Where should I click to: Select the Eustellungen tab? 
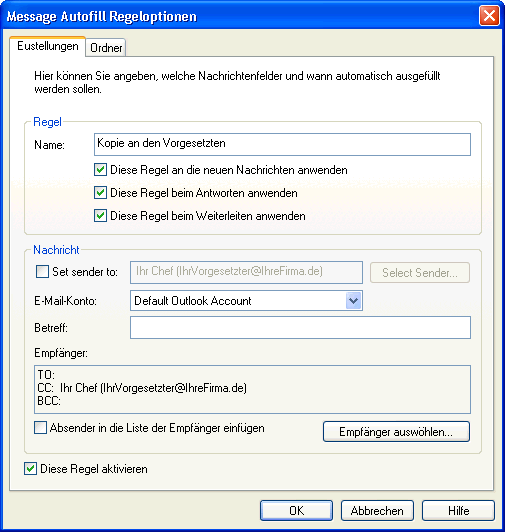click(x=48, y=46)
